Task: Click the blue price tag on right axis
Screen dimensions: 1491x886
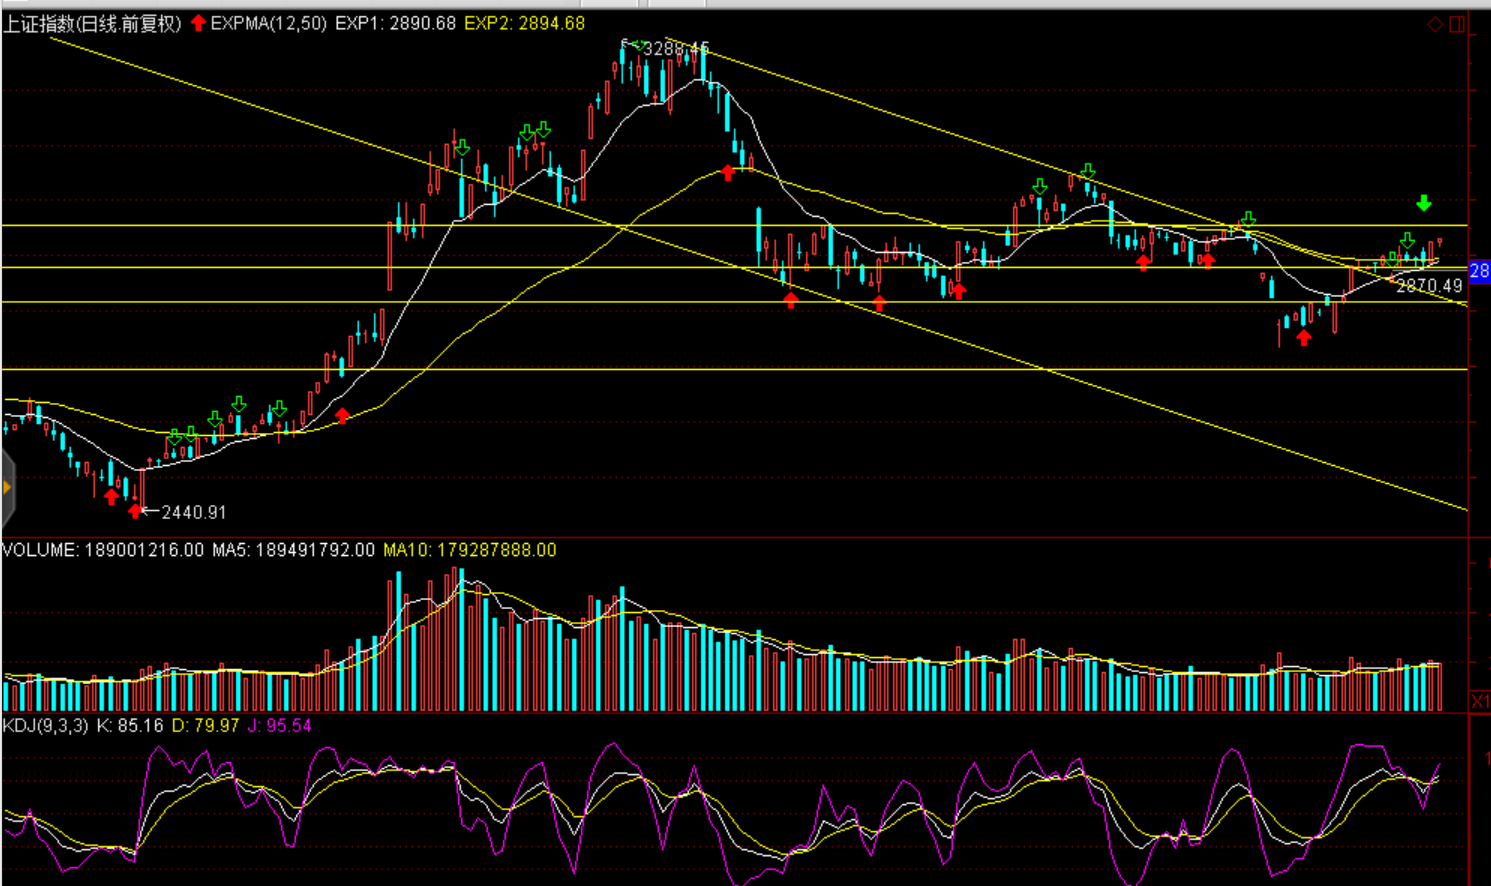Action: [1479, 271]
